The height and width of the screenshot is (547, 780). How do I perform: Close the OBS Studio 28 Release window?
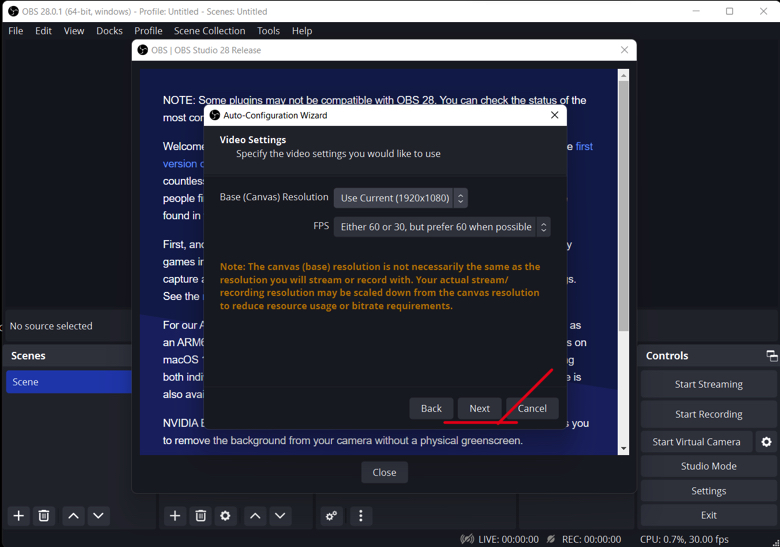[x=624, y=50]
